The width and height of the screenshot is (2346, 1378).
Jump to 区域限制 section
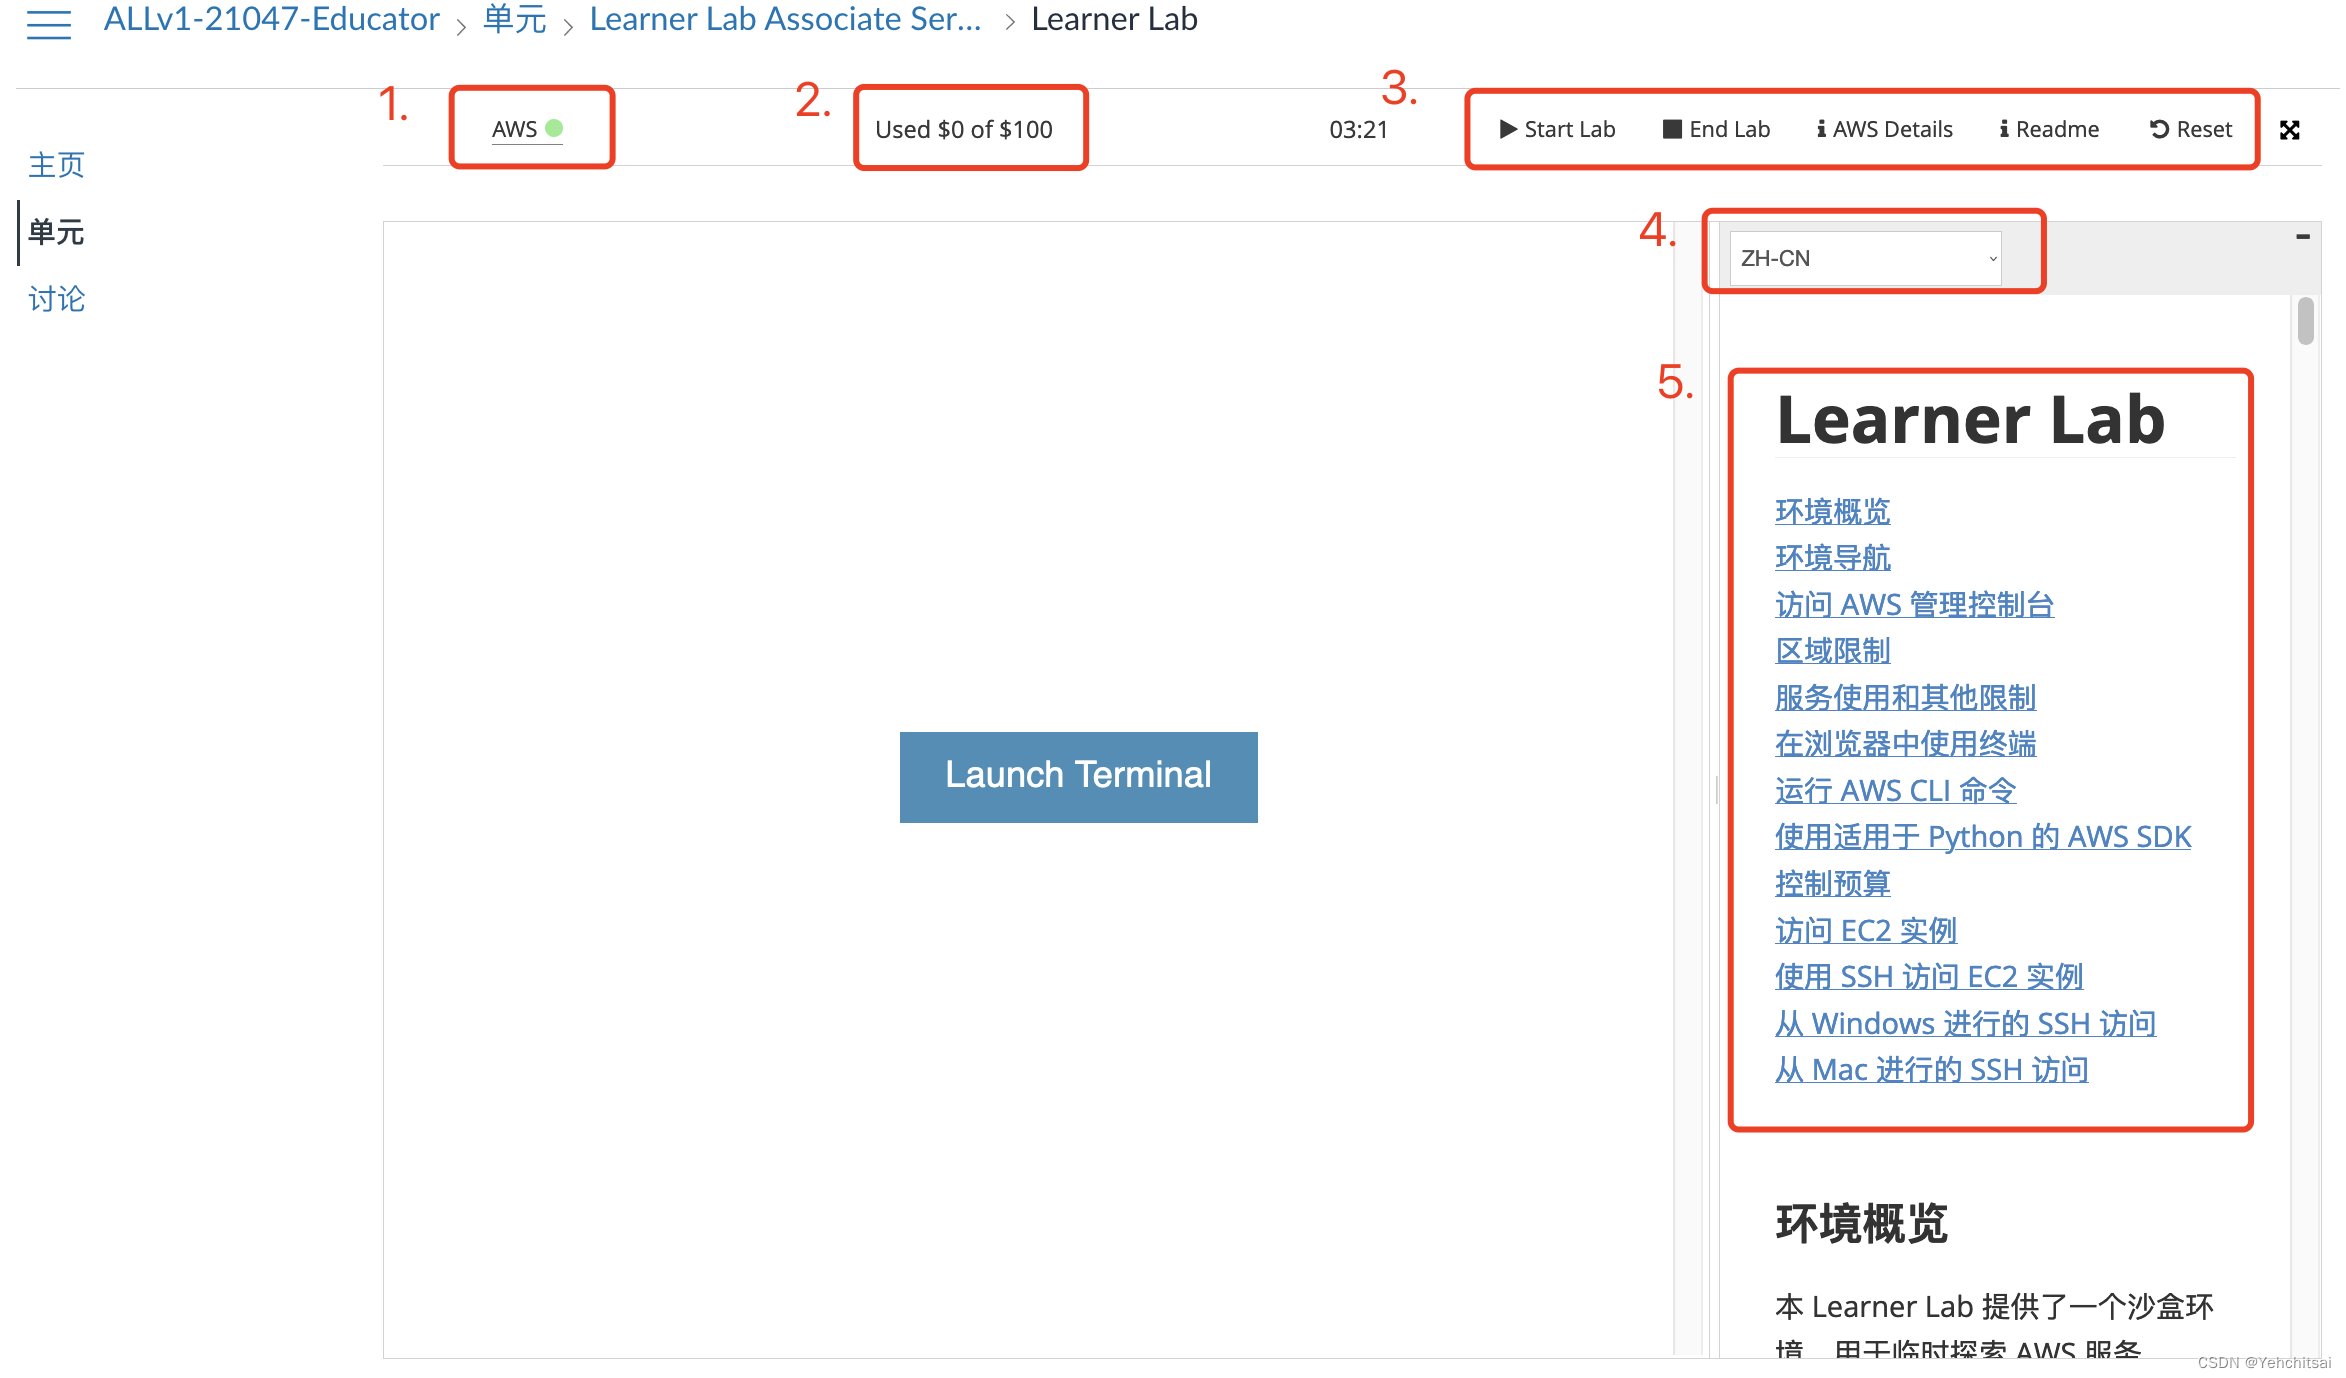point(1832,650)
